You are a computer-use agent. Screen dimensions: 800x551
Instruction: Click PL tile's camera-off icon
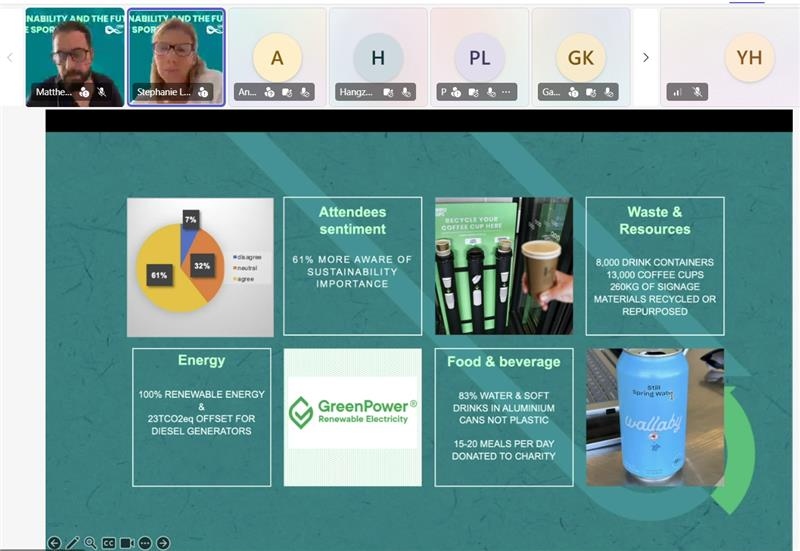(474, 92)
